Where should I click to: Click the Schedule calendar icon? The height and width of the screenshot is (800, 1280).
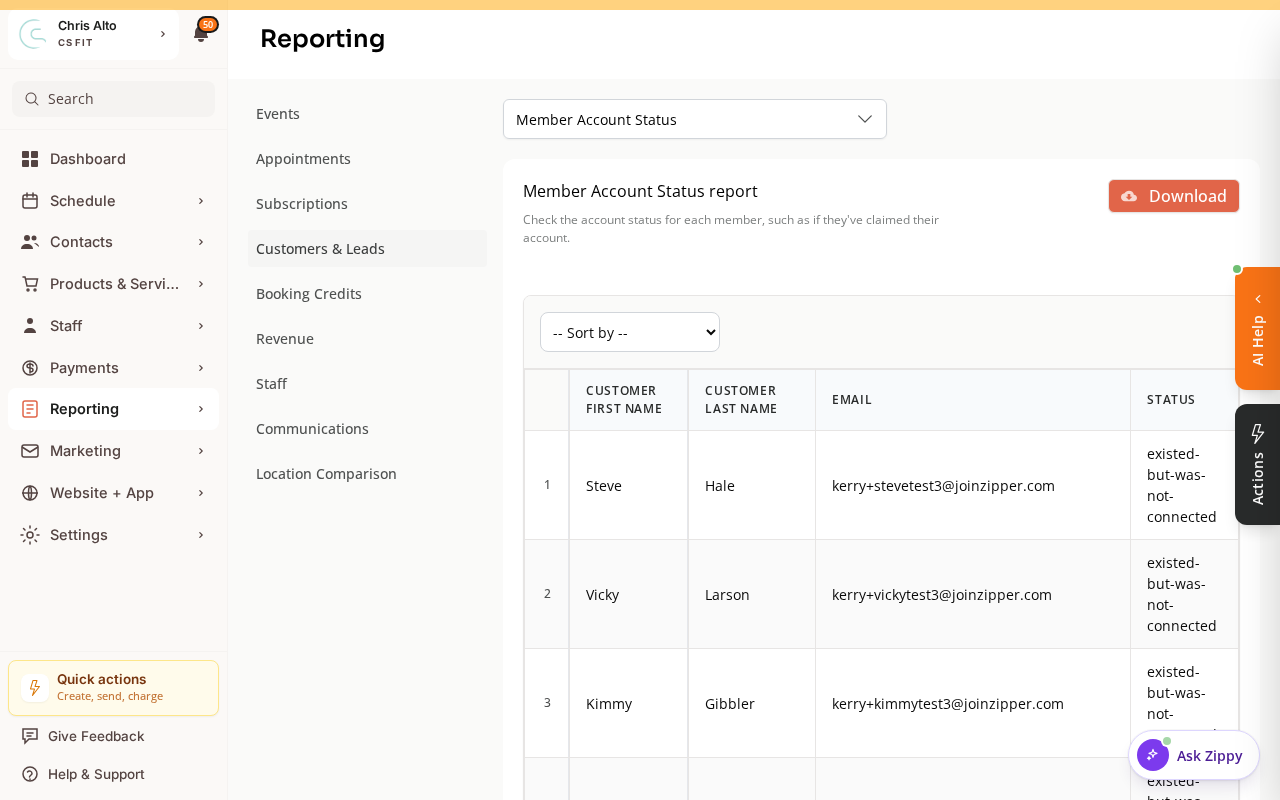[x=30, y=201]
